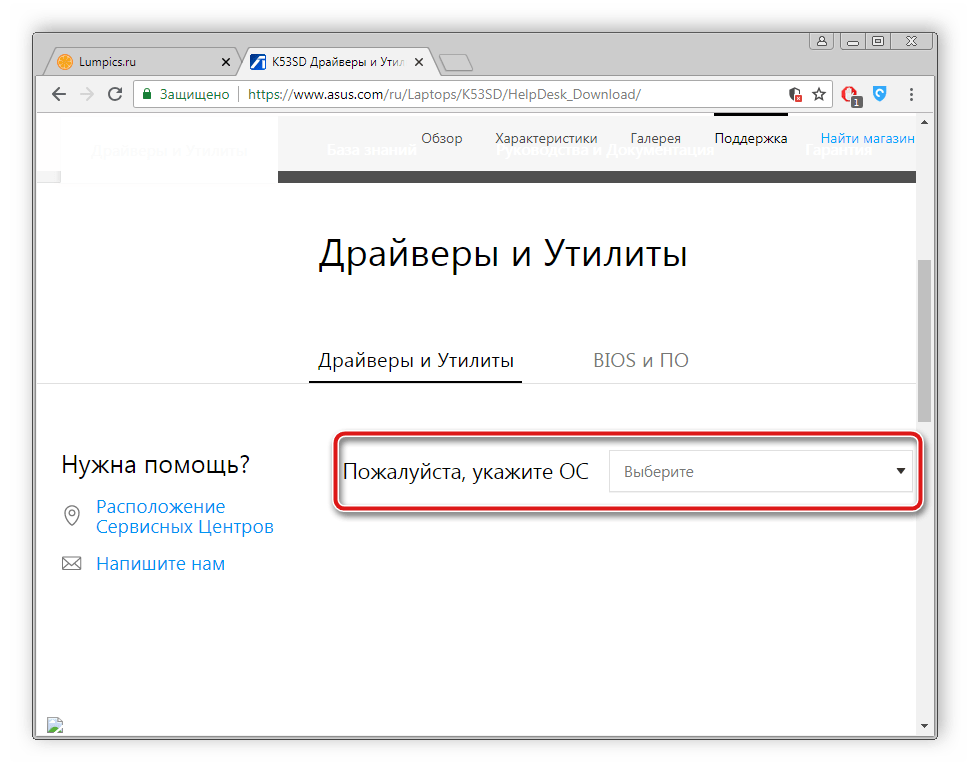The width and height of the screenshot is (970, 772).
Task: Click the blue shield extension icon
Action: tap(879, 94)
